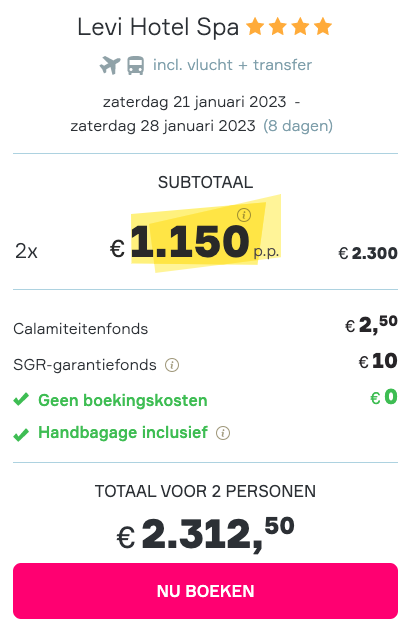Click incl. vlucht + transfer text
Viewport: 407px width, 633px height.
click(x=232, y=65)
